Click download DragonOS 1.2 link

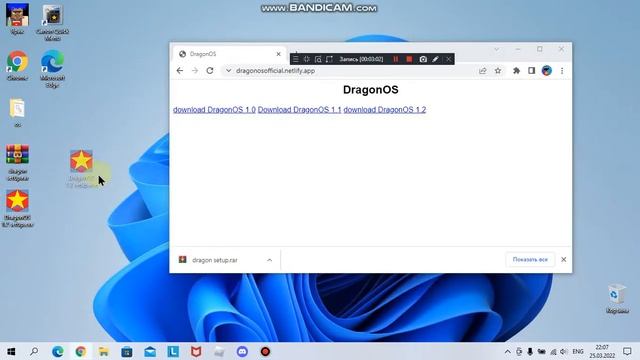coord(384,109)
